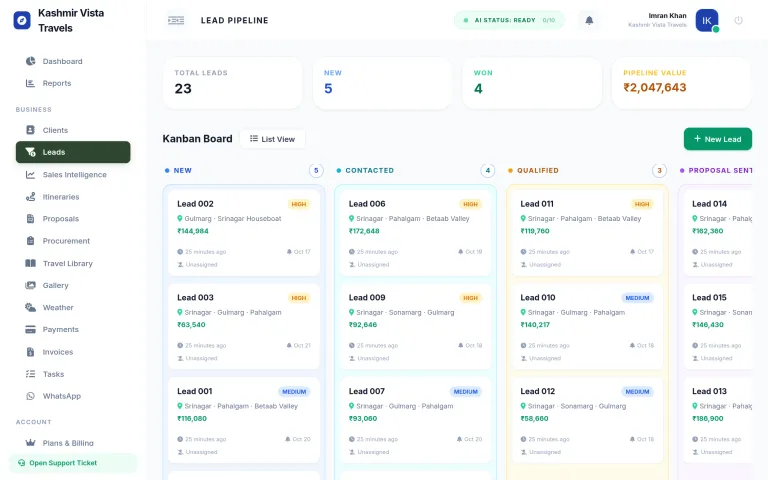
Task: Switch to List View
Action: [272, 139]
